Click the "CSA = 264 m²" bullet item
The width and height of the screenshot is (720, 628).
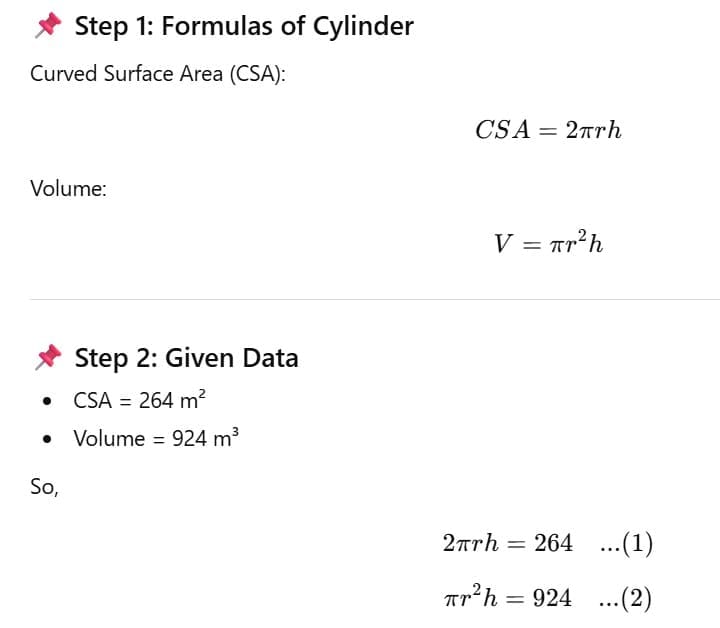(139, 400)
